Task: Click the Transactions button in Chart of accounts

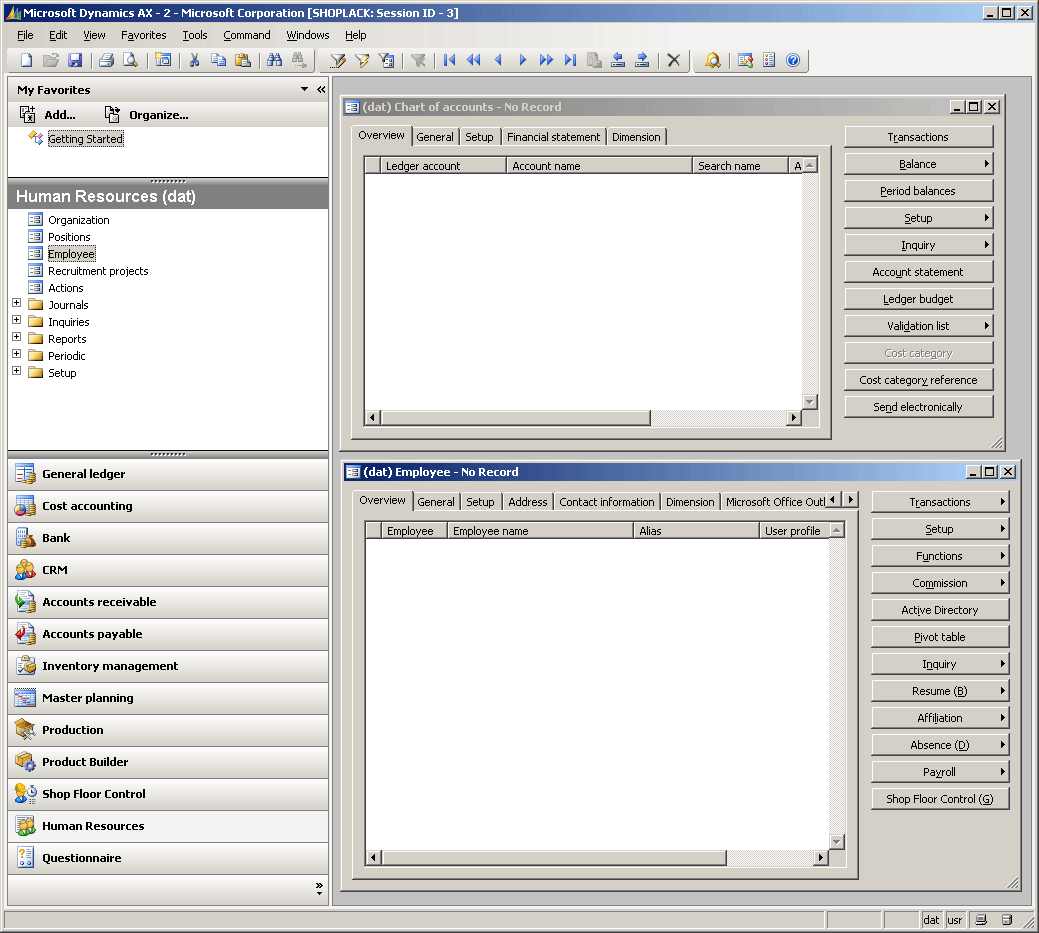Action: click(918, 137)
